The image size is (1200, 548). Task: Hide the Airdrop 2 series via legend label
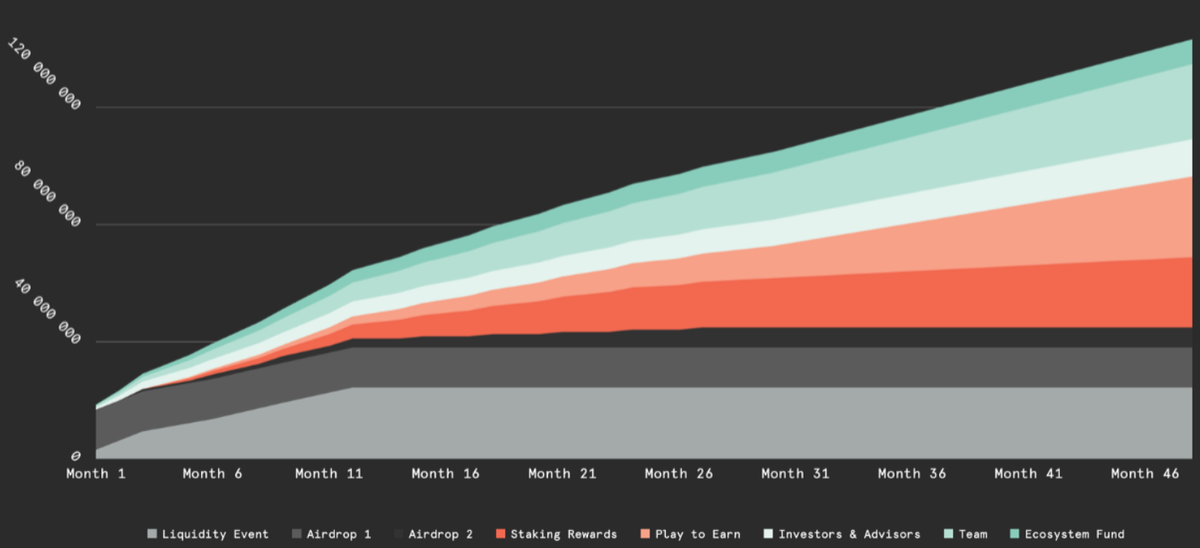click(442, 534)
